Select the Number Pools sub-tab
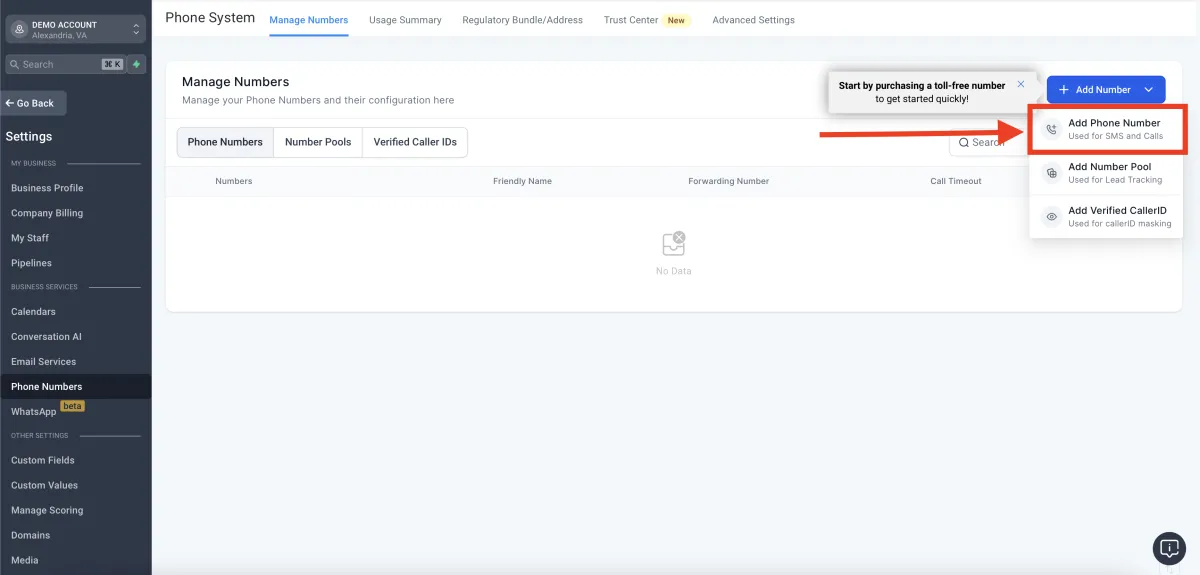The width and height of the screenshot is (1200, 575). [x=318, y=142]
